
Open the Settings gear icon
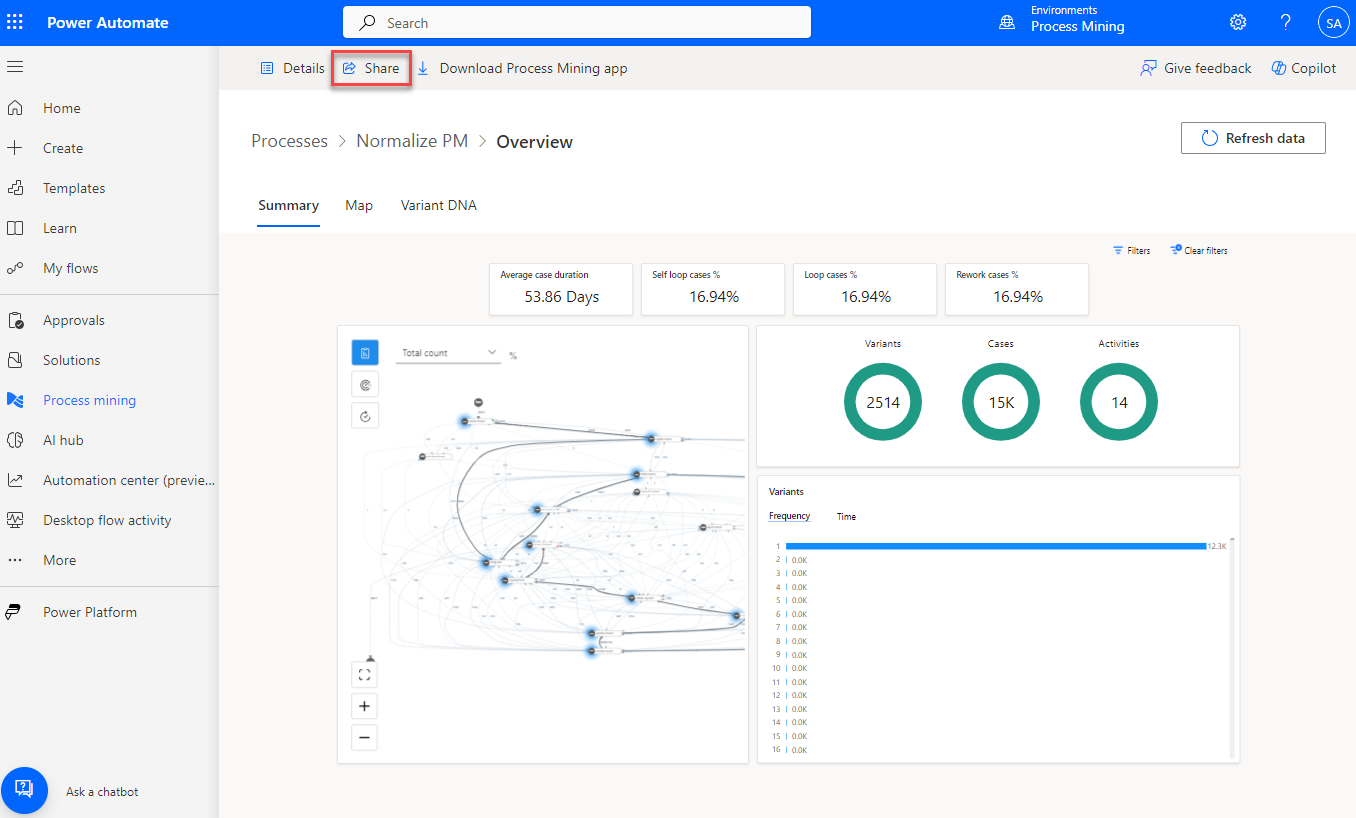(x=1238, y=22)
